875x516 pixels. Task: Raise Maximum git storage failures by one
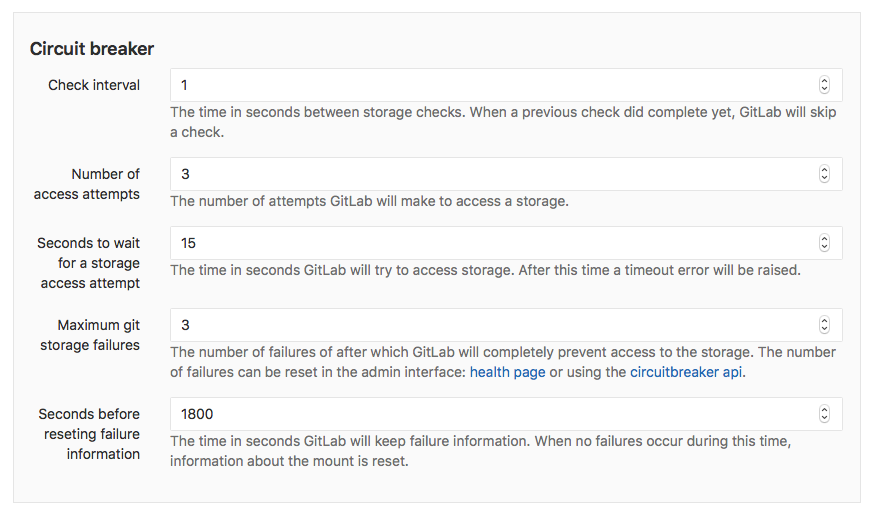coord(824,321)
